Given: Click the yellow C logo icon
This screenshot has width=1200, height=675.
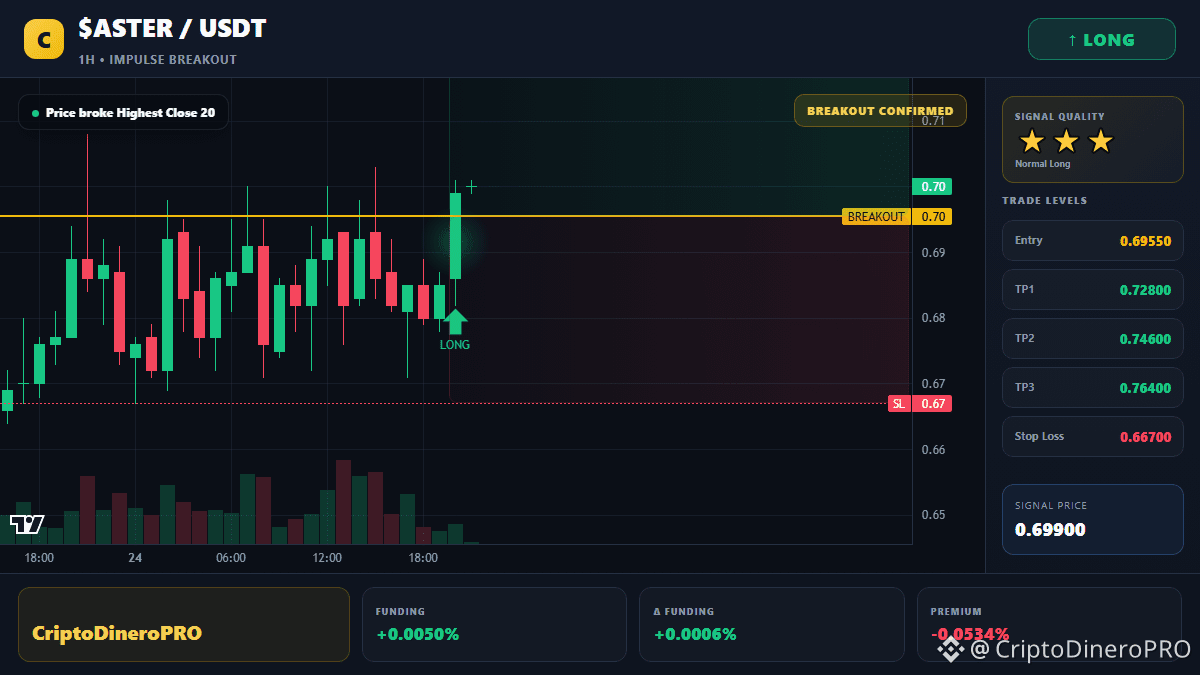Looking at the screenshot, I should point(43,39).
